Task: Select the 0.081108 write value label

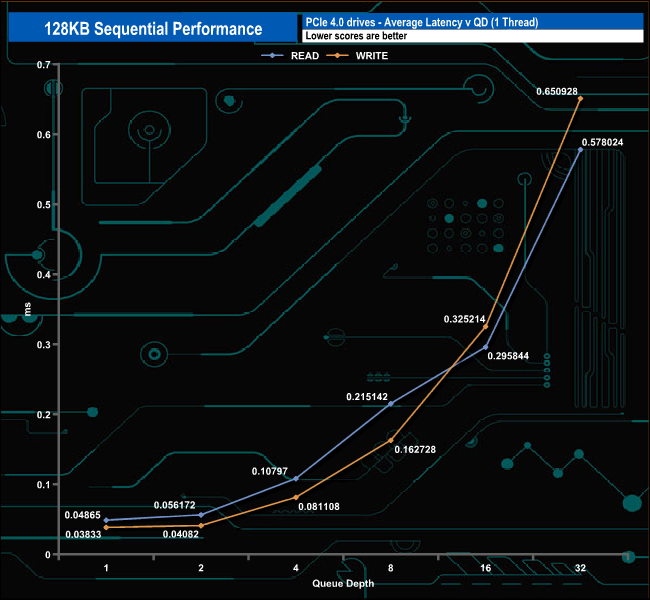Action: [319, 506]
